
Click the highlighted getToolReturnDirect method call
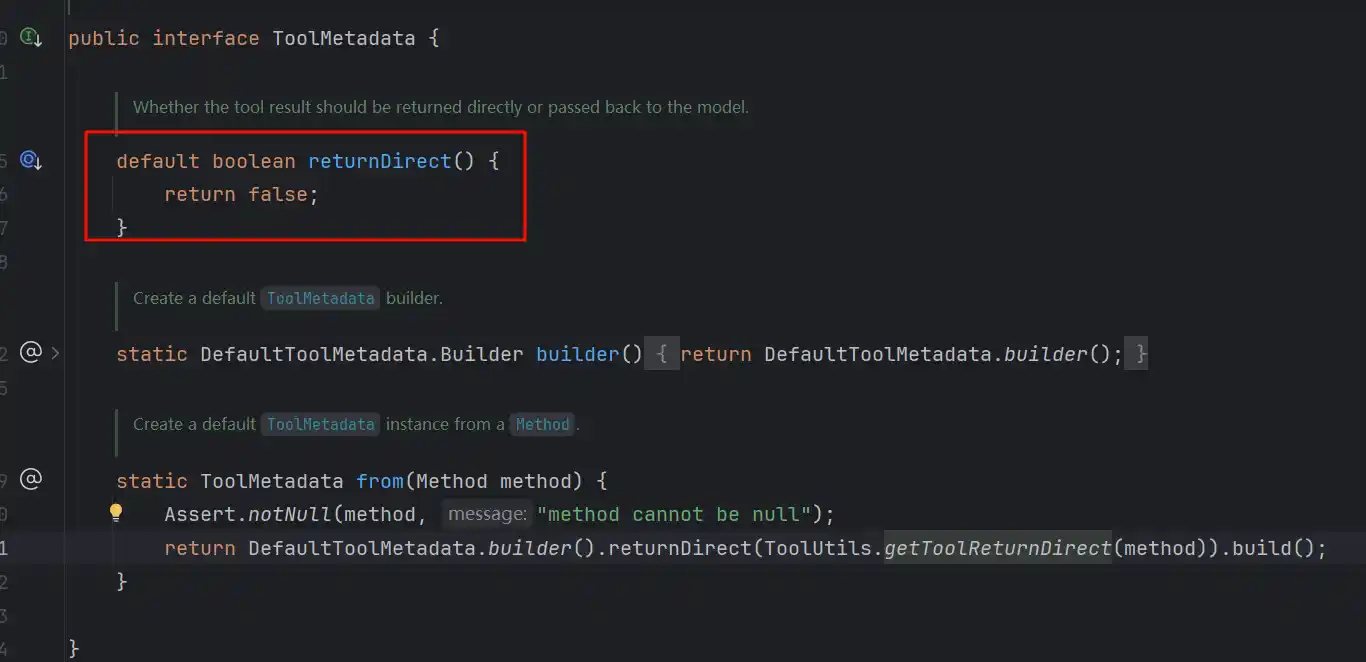click(x=997, y=548)
